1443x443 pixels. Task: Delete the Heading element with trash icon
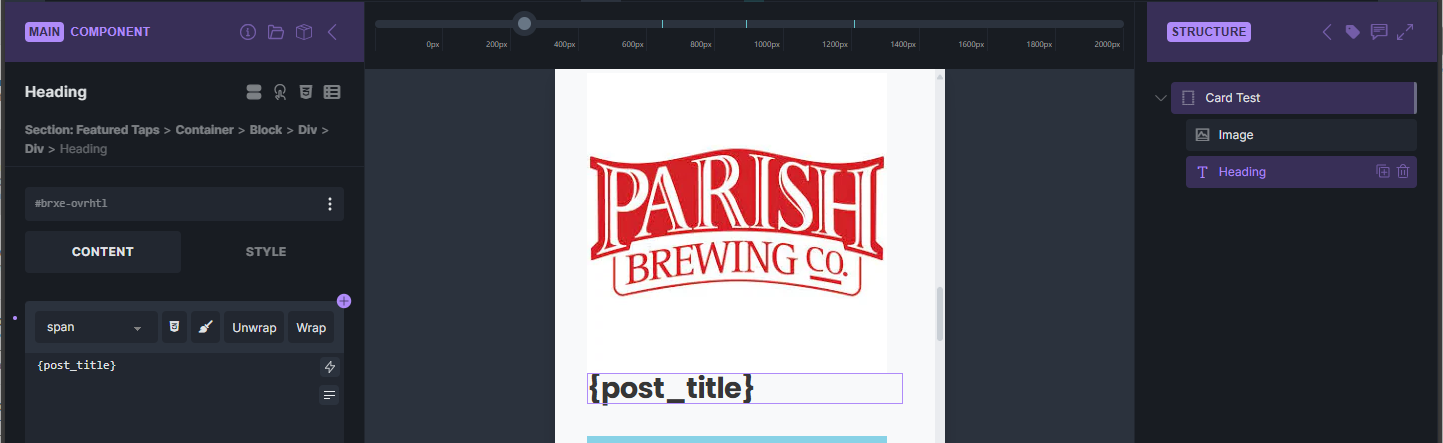coord(1403,172)
